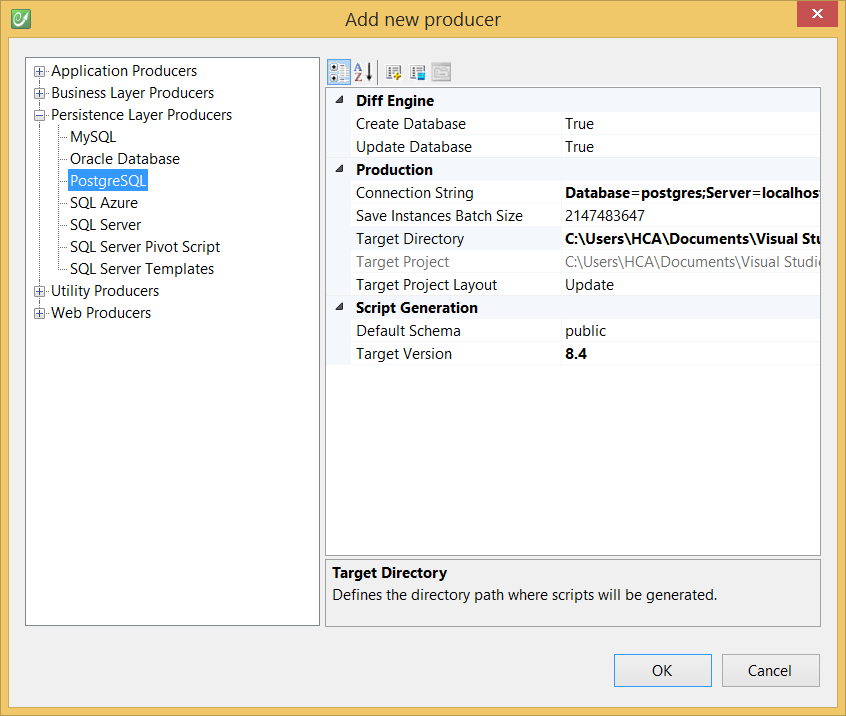
Task: Select MySQL producer in tree
Action: coord(93,137)
